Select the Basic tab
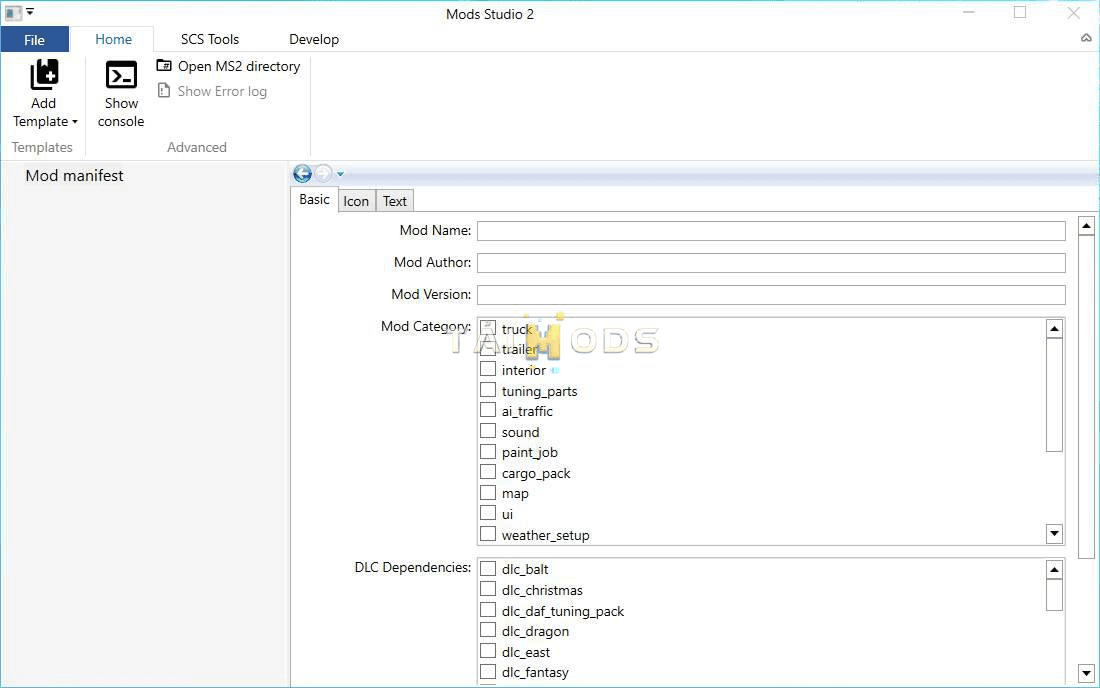 tap(314, 200)
